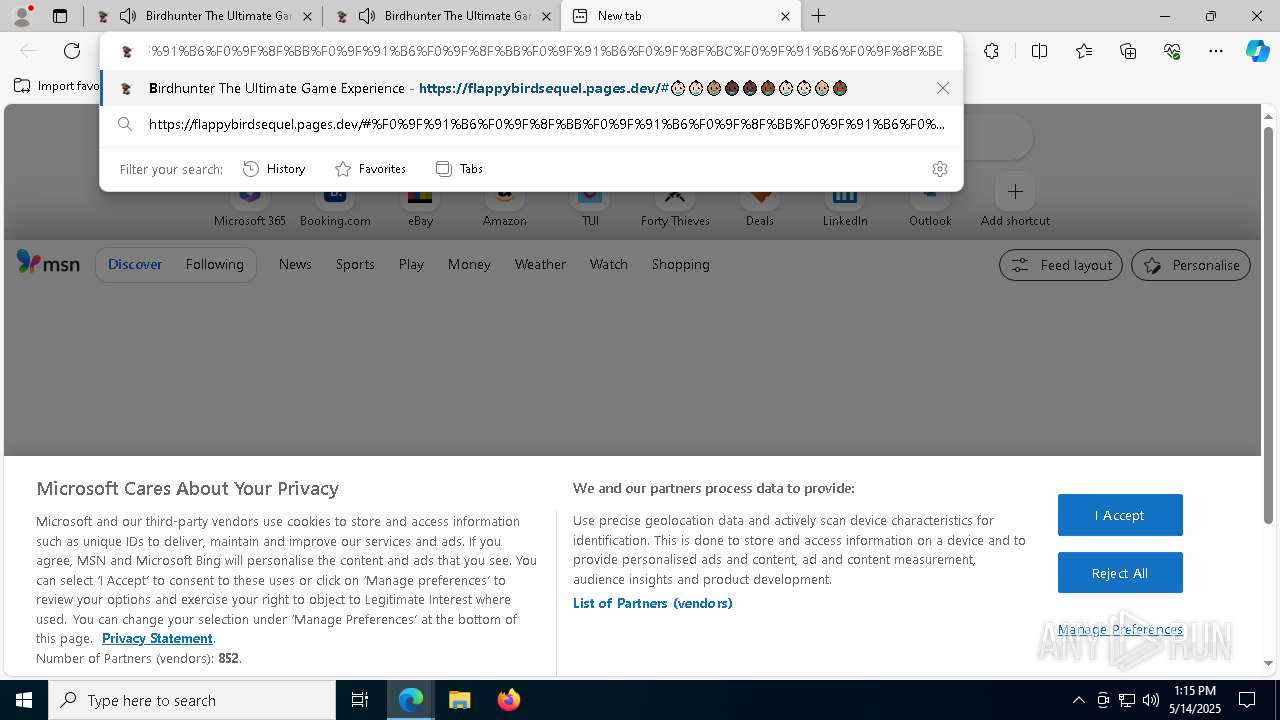Open Booking.com shortcut
Viewport: 1280px width, 720px height.
point(335,205)
